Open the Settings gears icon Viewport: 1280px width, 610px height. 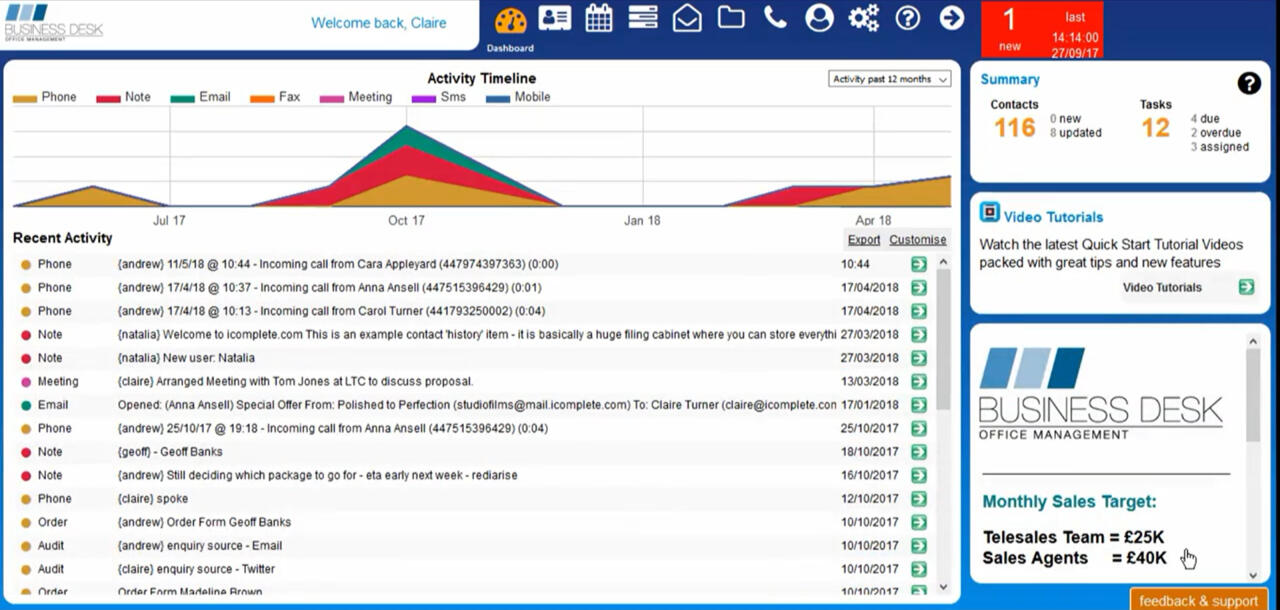click(x=862, y=17)
